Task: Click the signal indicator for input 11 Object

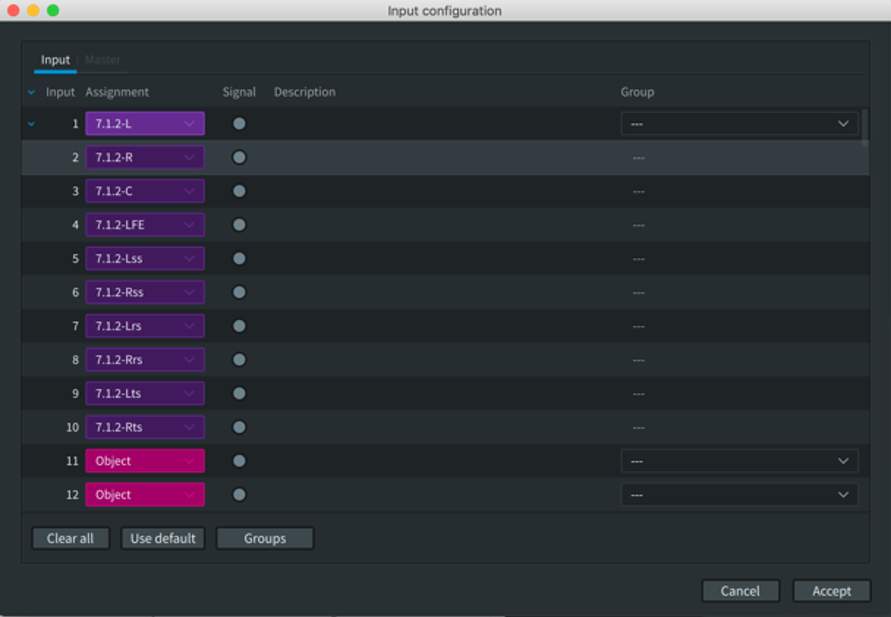Action: coord(239,461)
